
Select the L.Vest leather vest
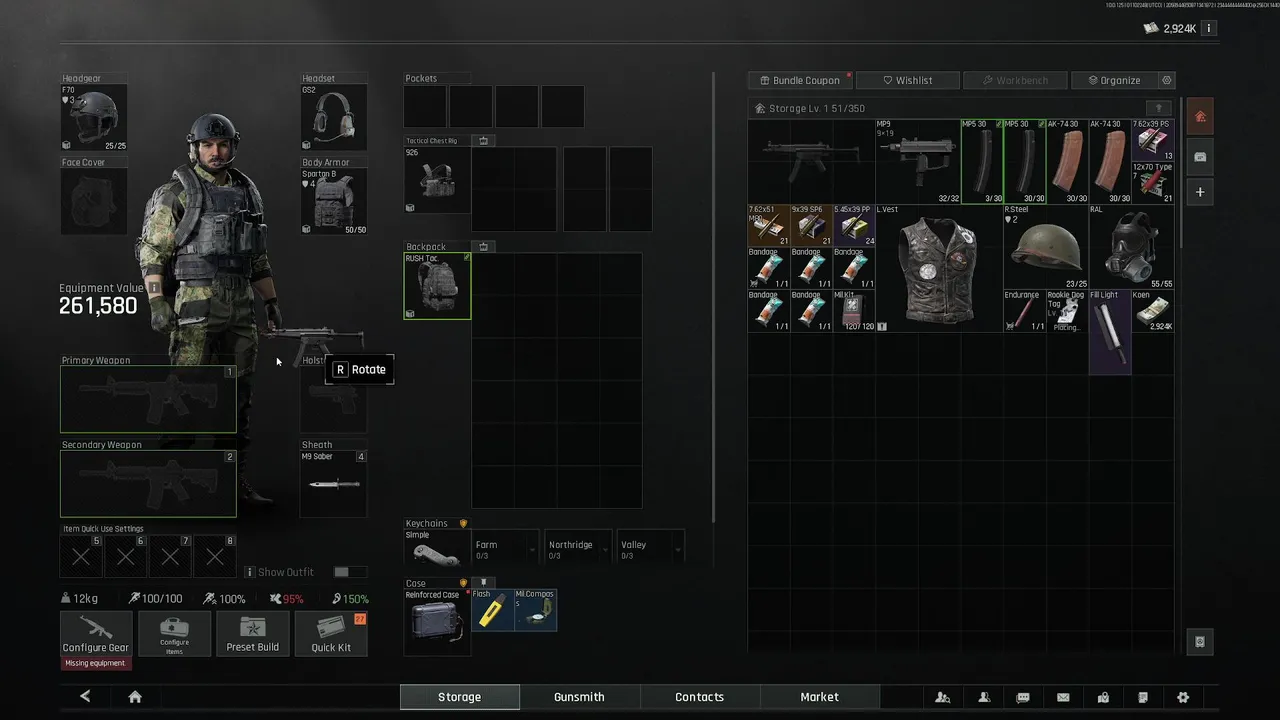click(x=939, y=268)
